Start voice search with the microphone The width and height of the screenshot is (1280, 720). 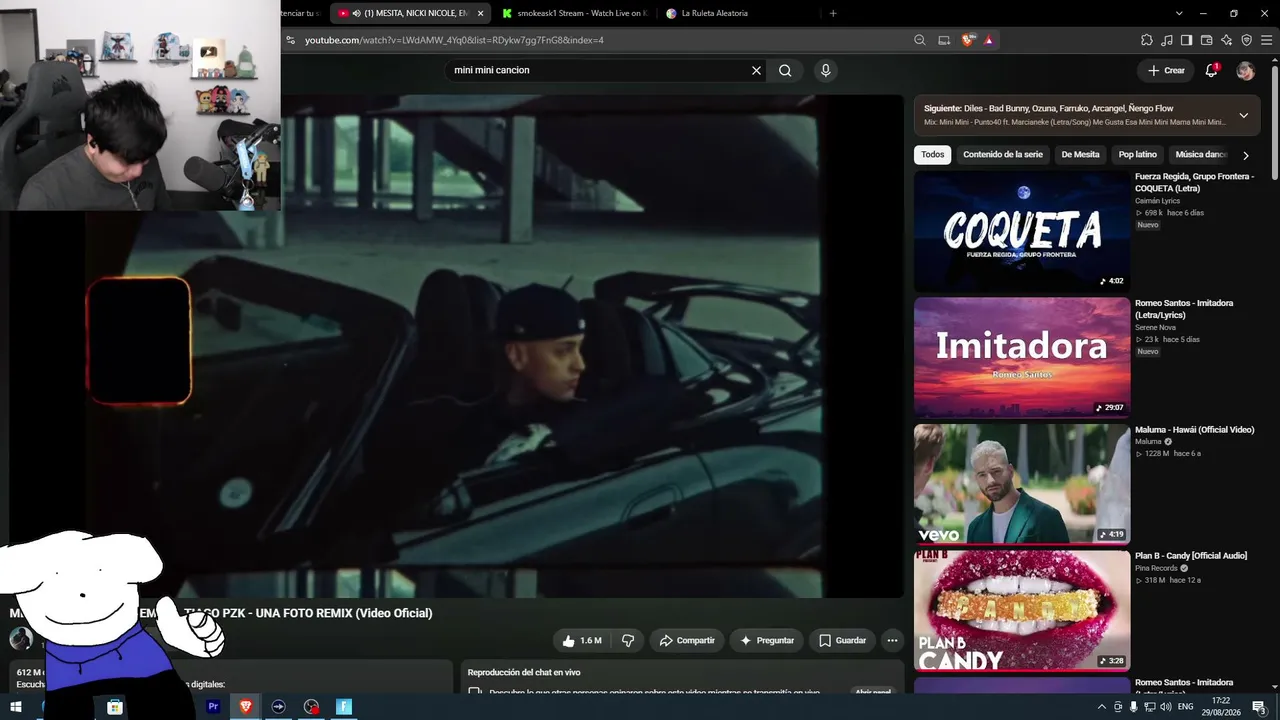[x=825, y=70]
